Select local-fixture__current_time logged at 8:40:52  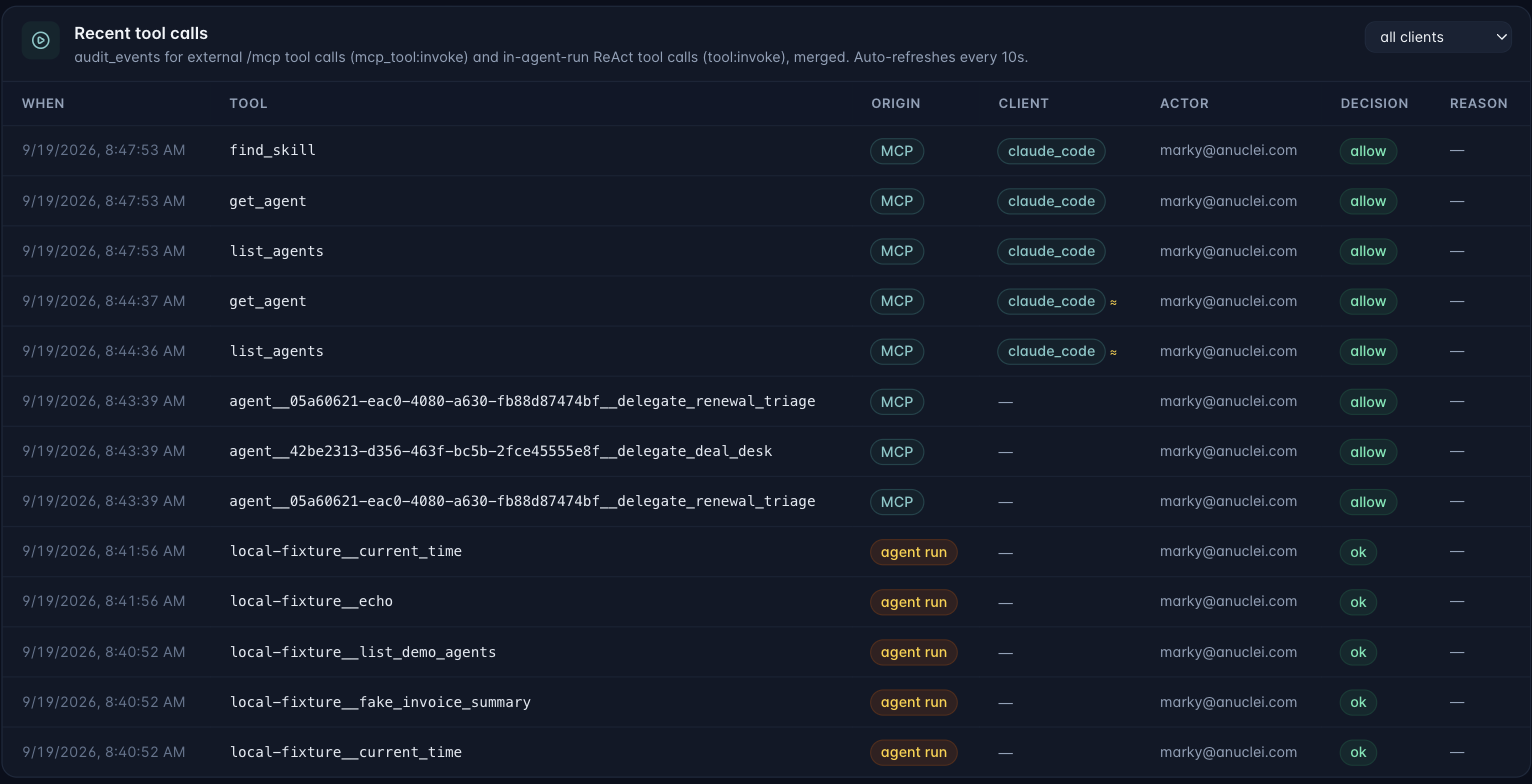click(x=346, y=752)
